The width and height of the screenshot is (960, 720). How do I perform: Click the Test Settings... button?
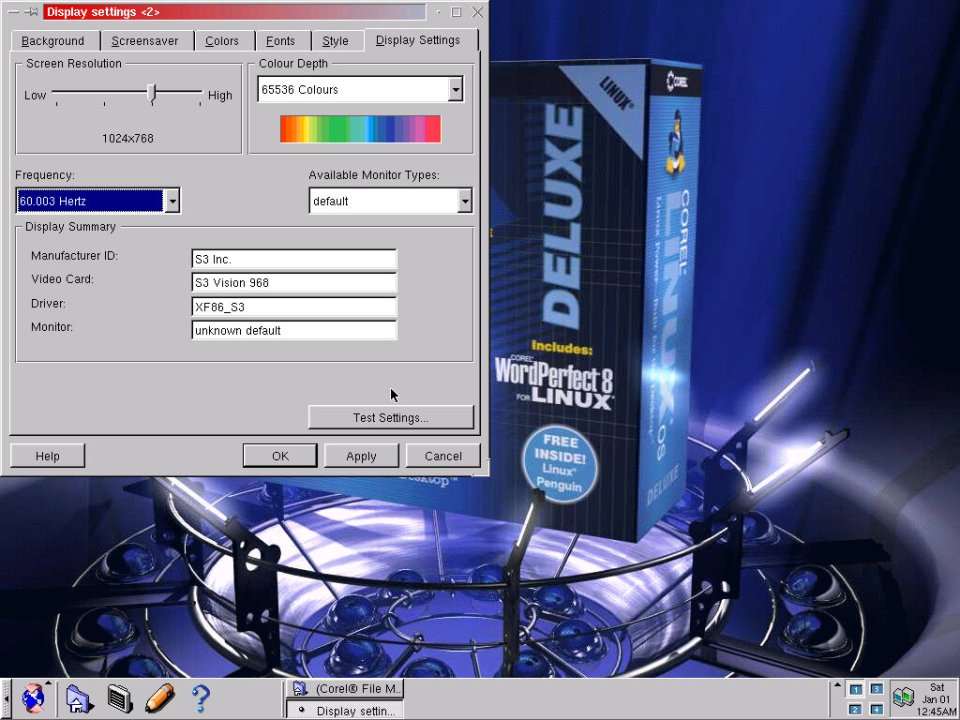tap(390, 417)
